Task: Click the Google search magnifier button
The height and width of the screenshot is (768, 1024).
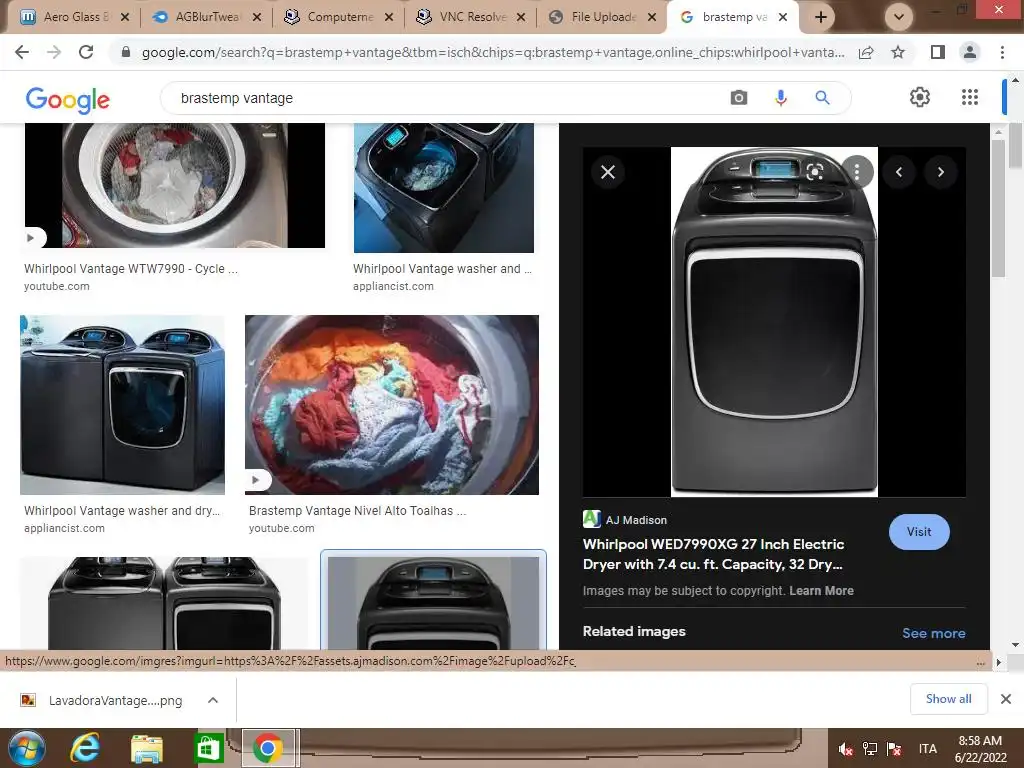Action: (822, 98)
